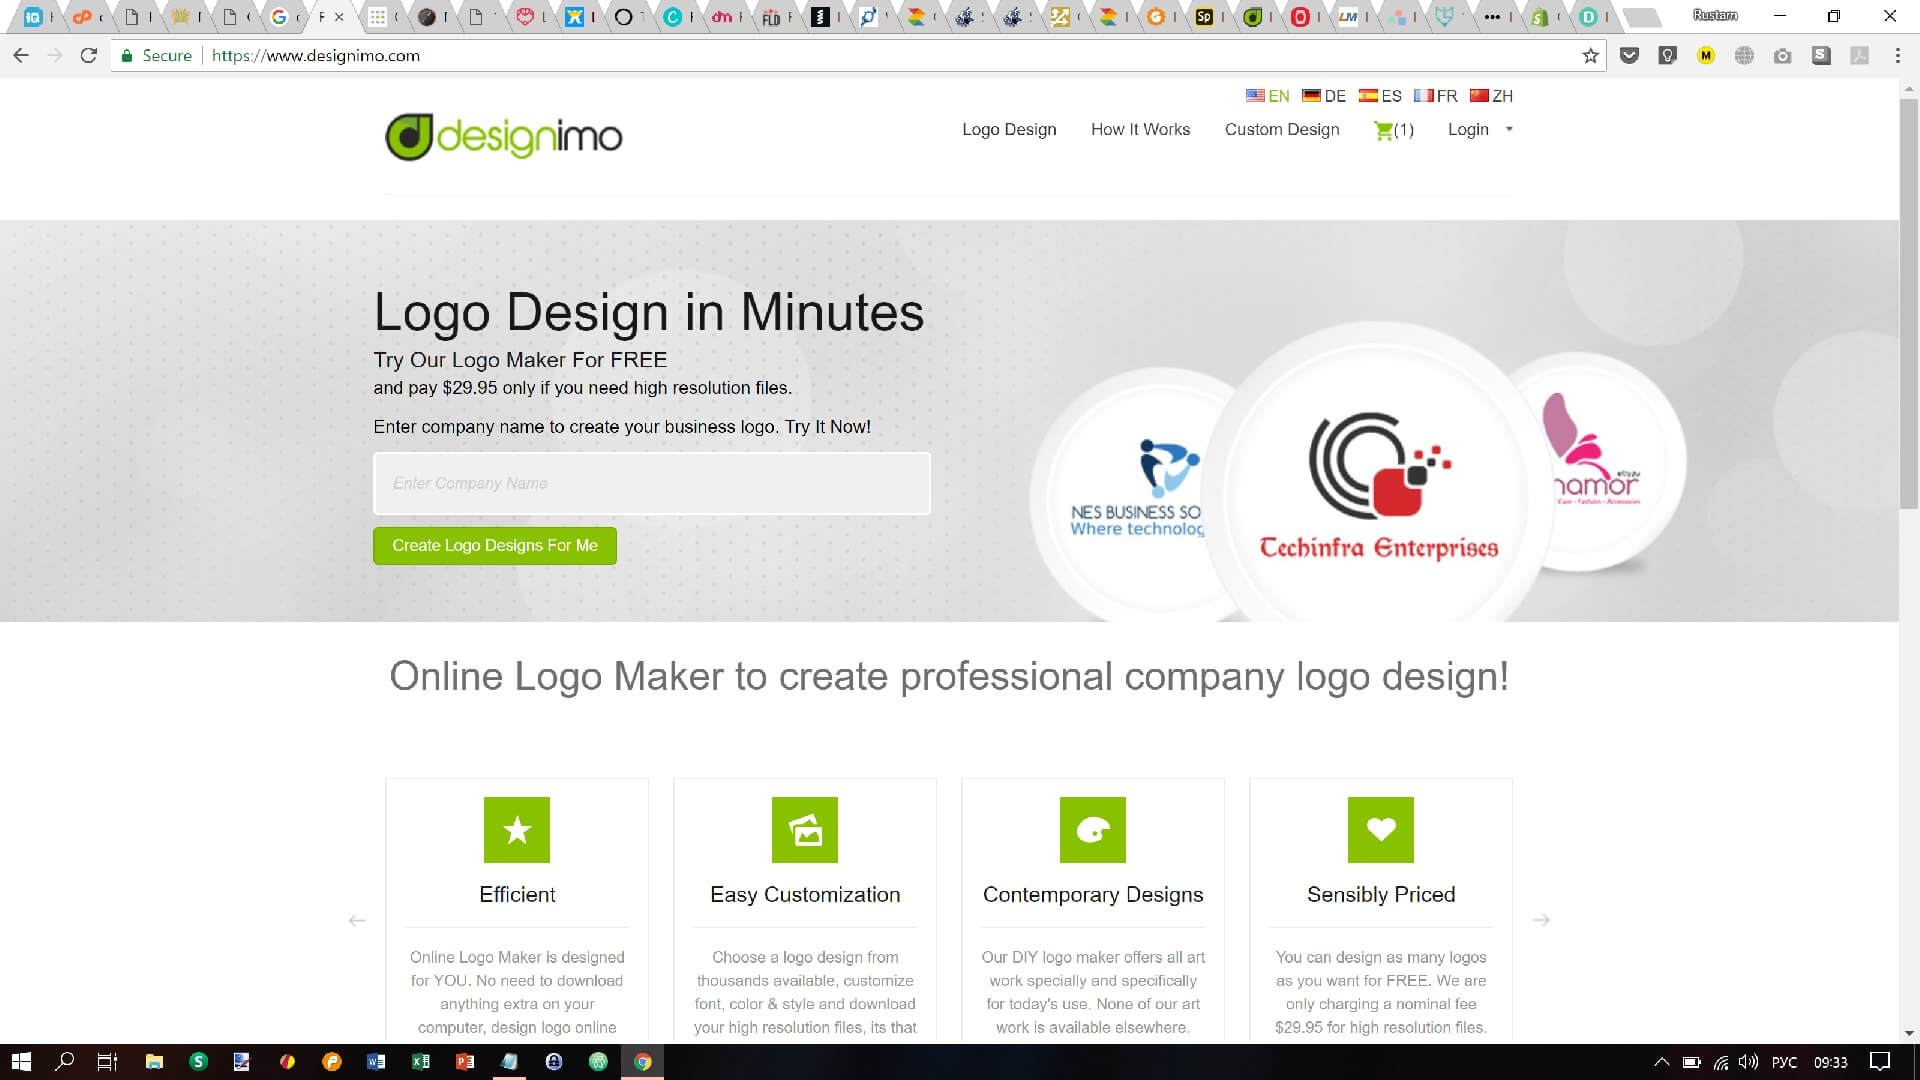Click the Easy Customization card heading
Viewport: 1920px width, 1080px height.
pyautogui.click(x=805, y=895)
